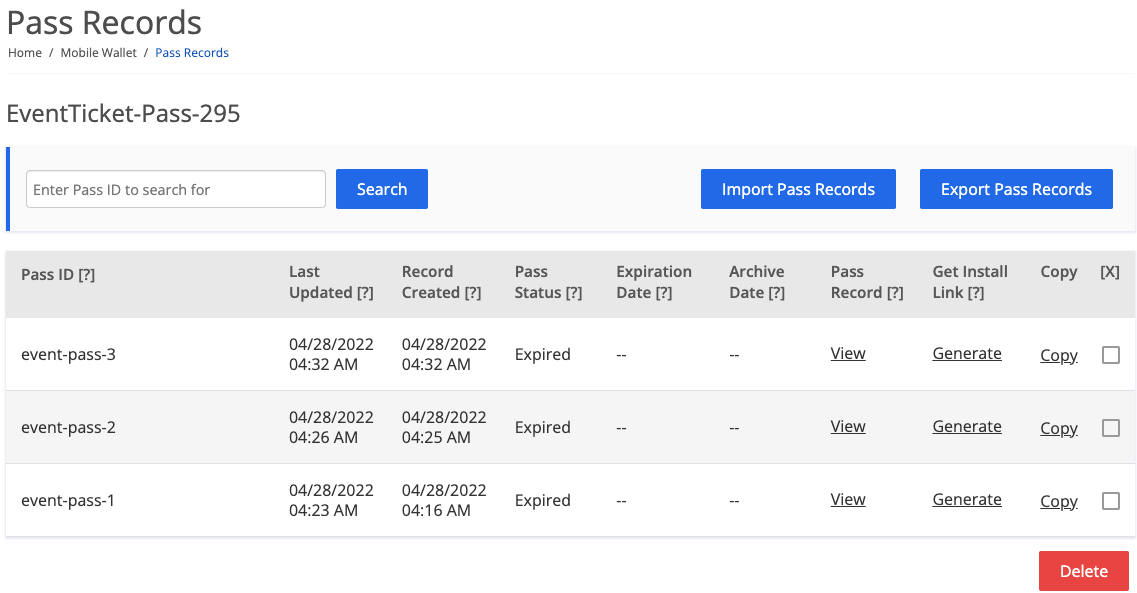Viewport: 1137px width, 593px height.
Task: View the pass record for event-pass-3
Action: coord(847,354)
